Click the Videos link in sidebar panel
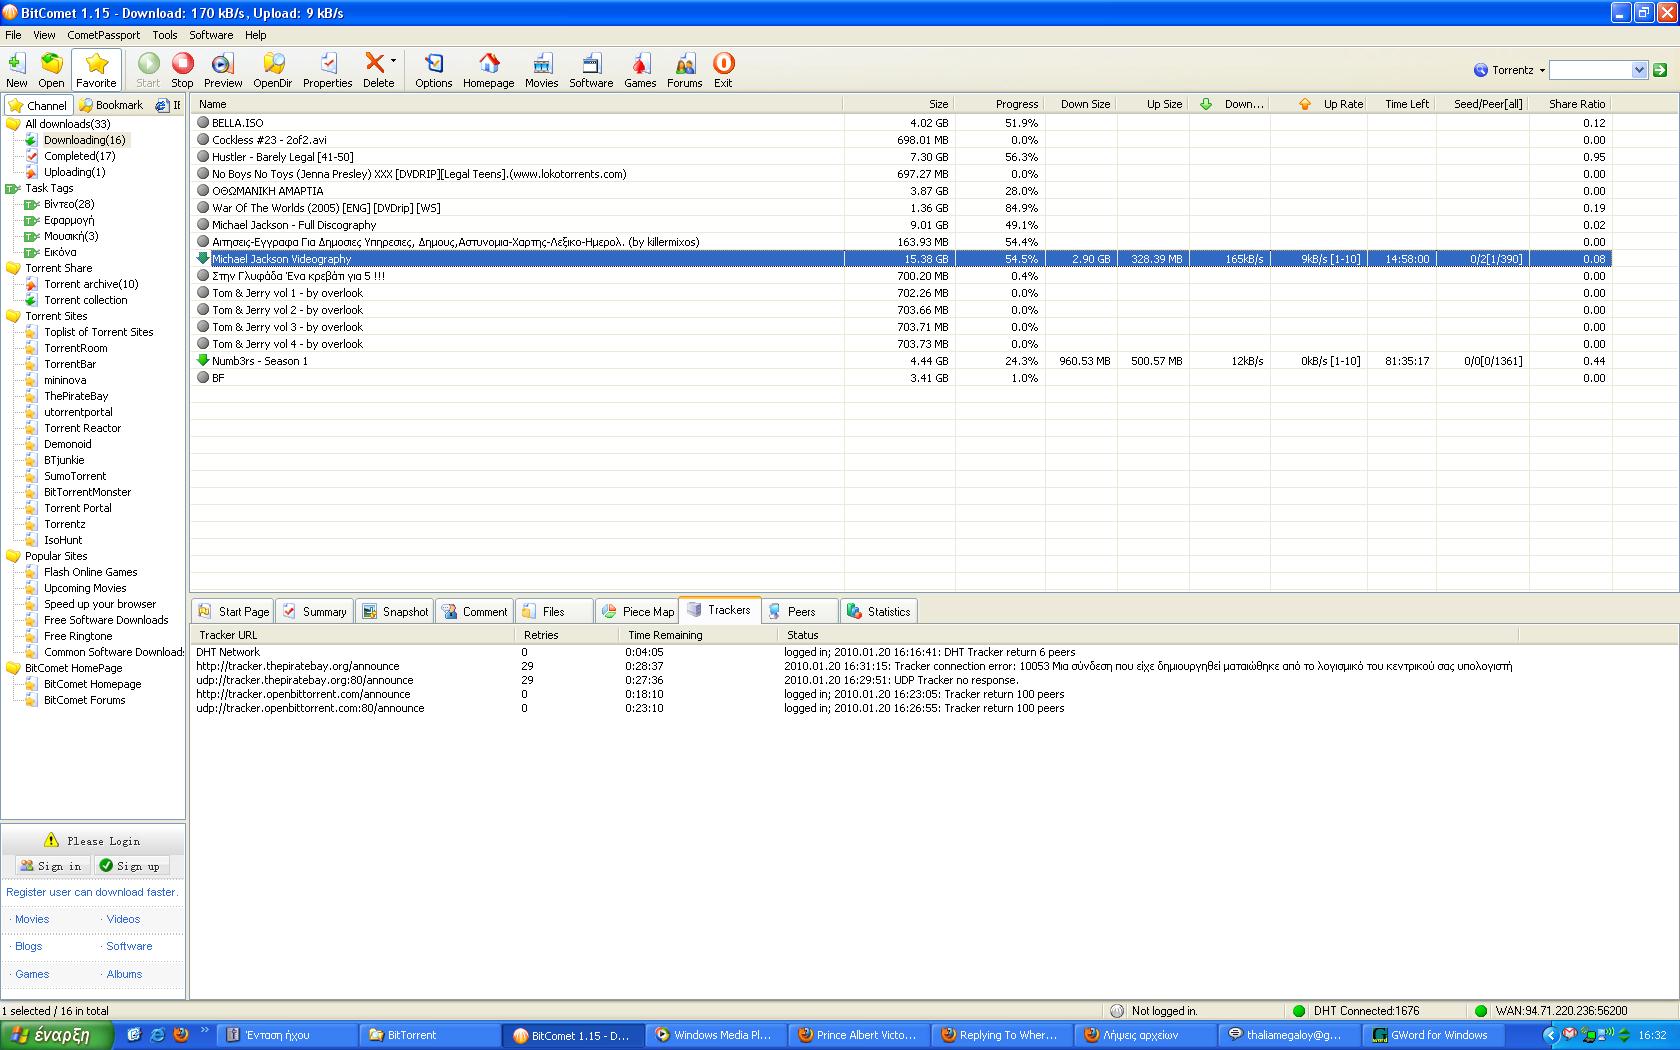 coord(123,919)
